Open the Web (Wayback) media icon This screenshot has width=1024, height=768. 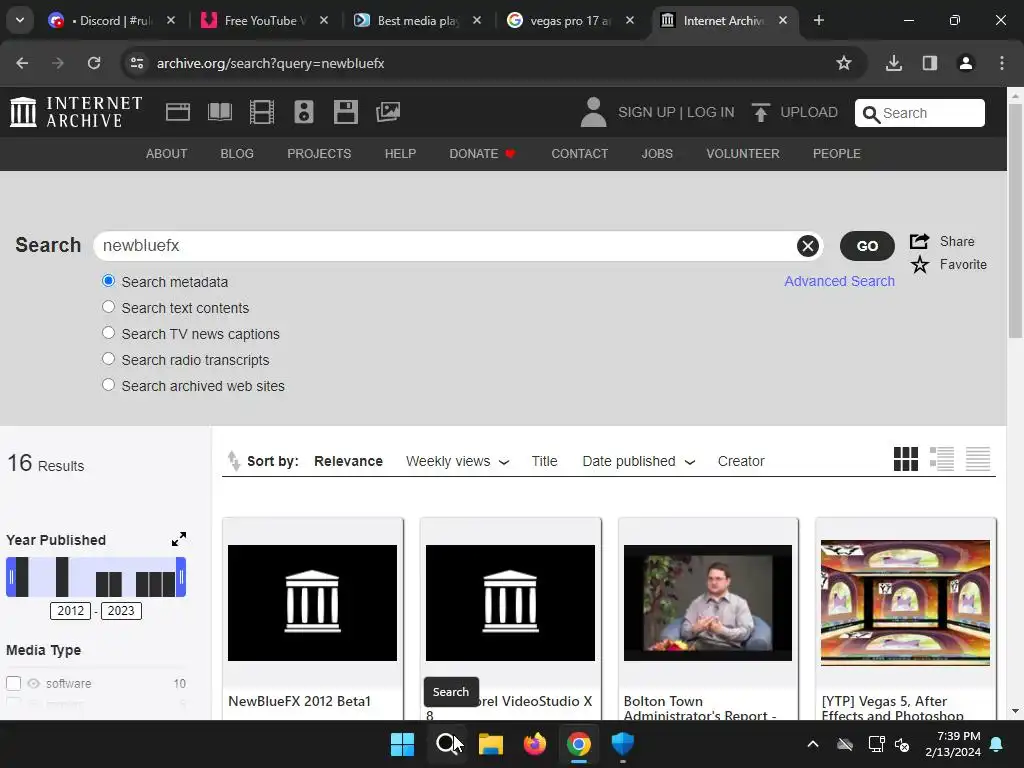pyautogui.click(x=178, y=112)
